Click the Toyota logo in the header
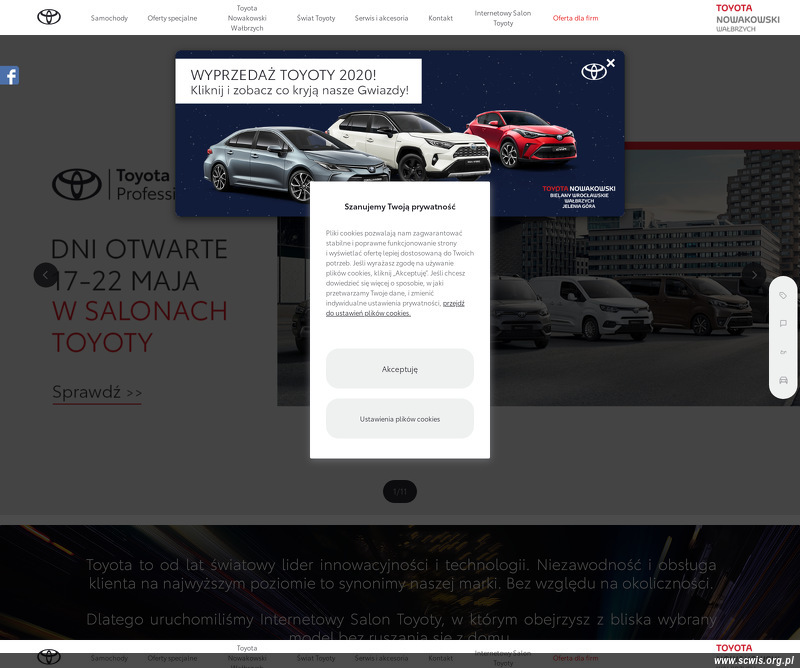 49,17
